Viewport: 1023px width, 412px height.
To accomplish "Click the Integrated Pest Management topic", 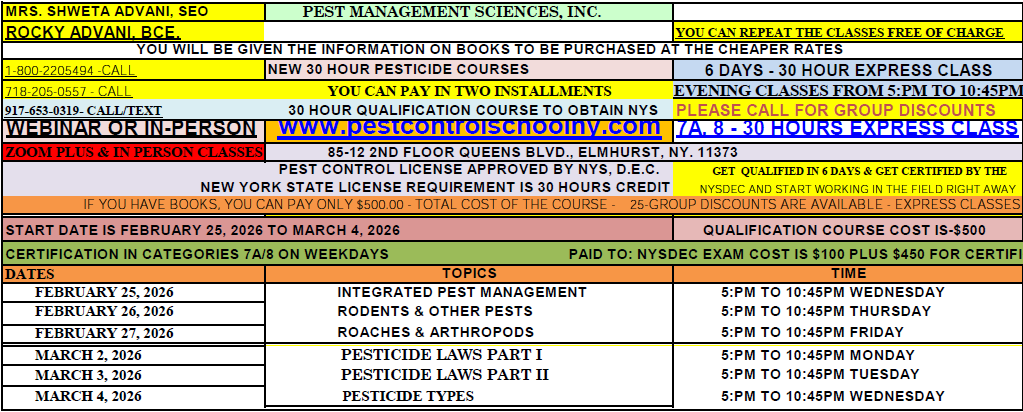I will 462,292.
